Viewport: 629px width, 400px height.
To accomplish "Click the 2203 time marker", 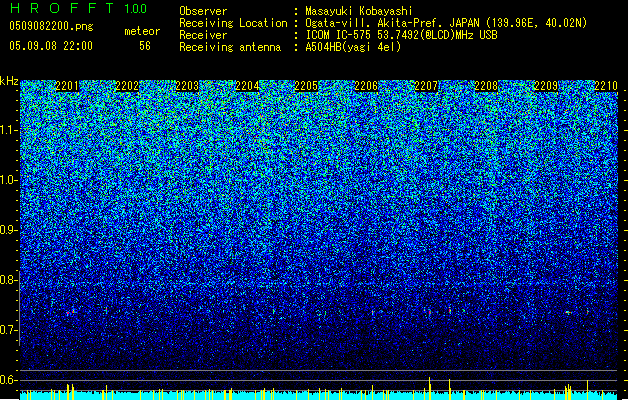I will tap(187, 86).
